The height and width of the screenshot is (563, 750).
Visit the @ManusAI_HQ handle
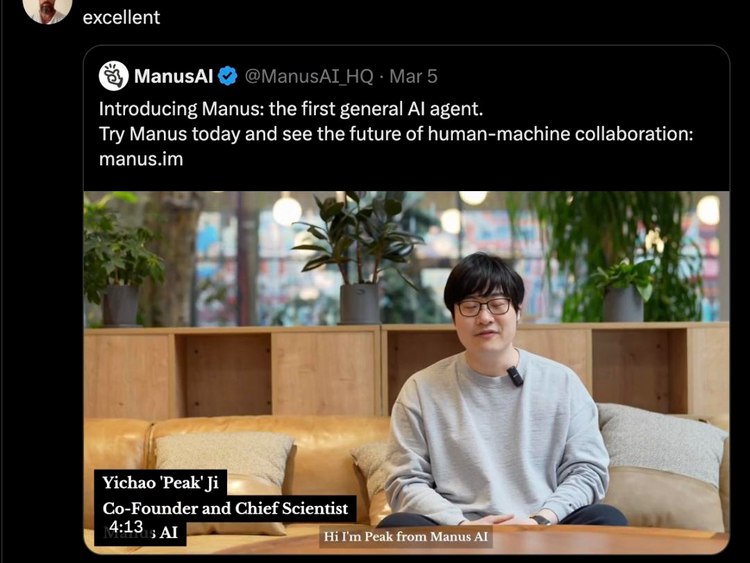pyautogui.click(x=309, y=77)
